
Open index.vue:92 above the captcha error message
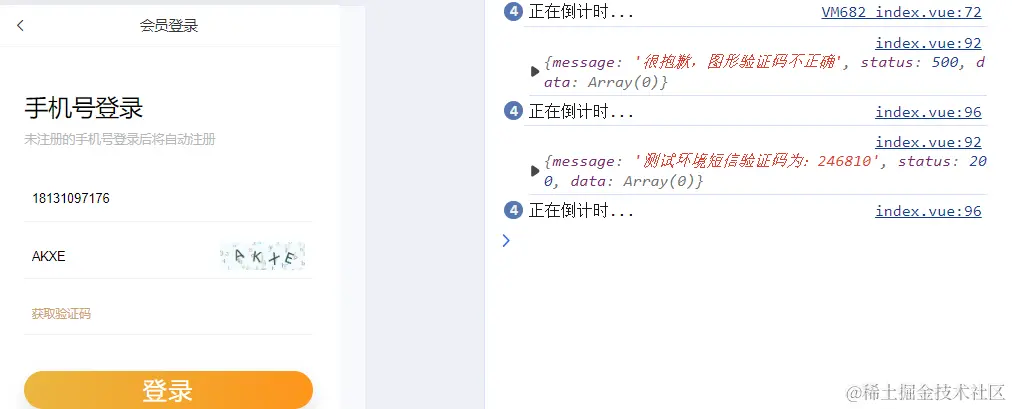(928, 43)
